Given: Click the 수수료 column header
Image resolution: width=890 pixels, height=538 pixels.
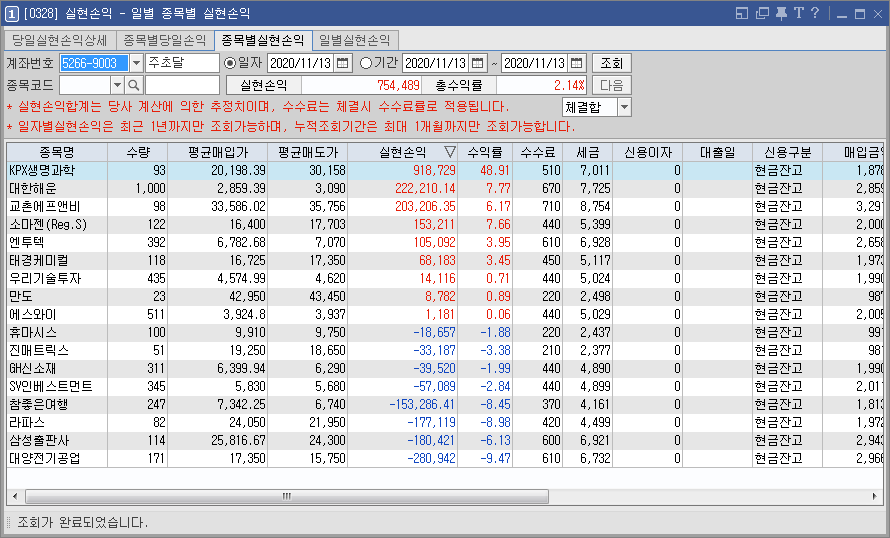Looking at the screenshot, I should point(538,152).
